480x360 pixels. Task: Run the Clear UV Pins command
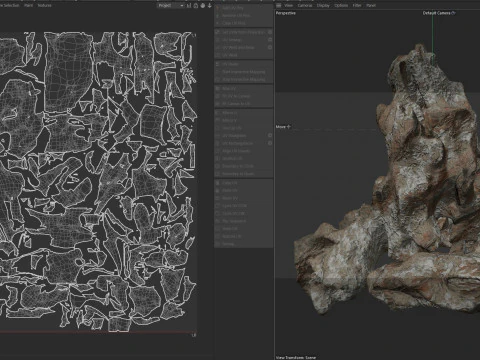pos(243,23)
